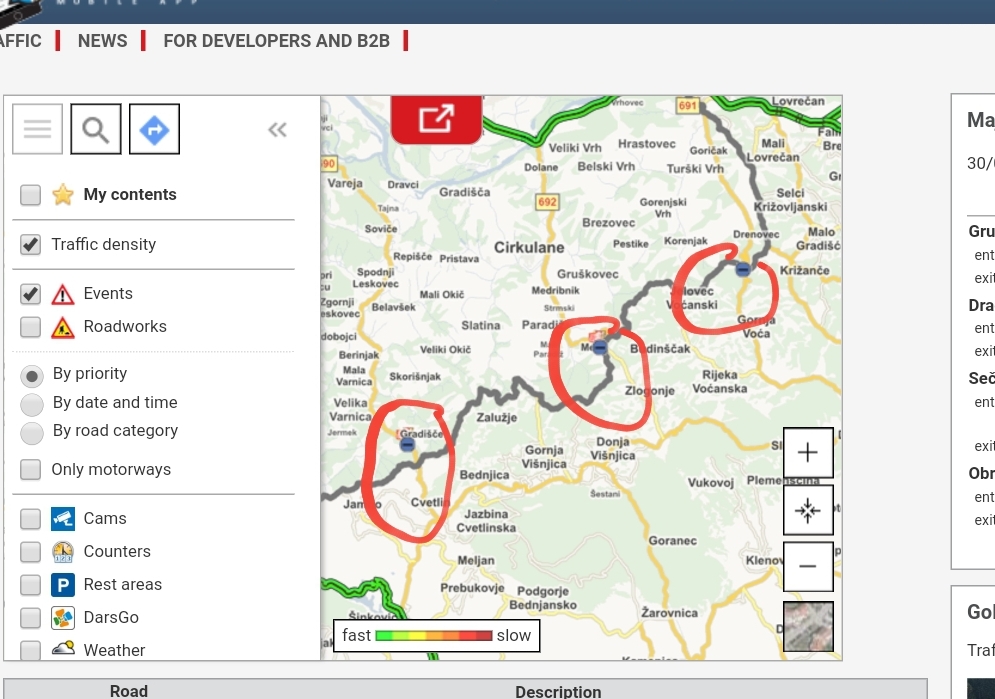Viewport: 995px width, 699px height.
Task: Click road closure marker near Drenovec
Action: pyautogui.click(x=742, y=269)
